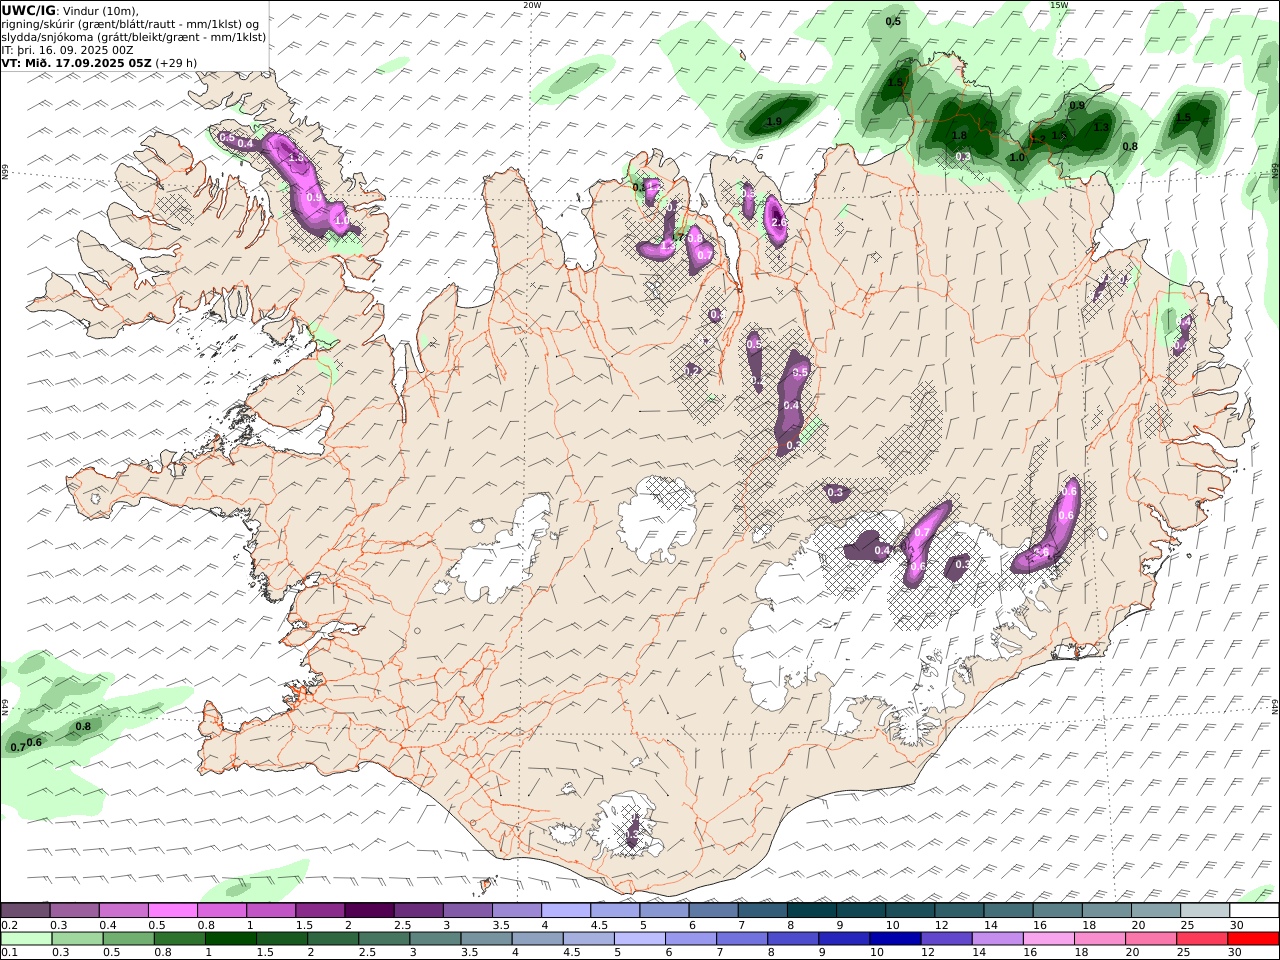Click the '0.2' label on the snow scale
Image resolution: width=1280 pixels, height=960 pixels.
point(9,925)
